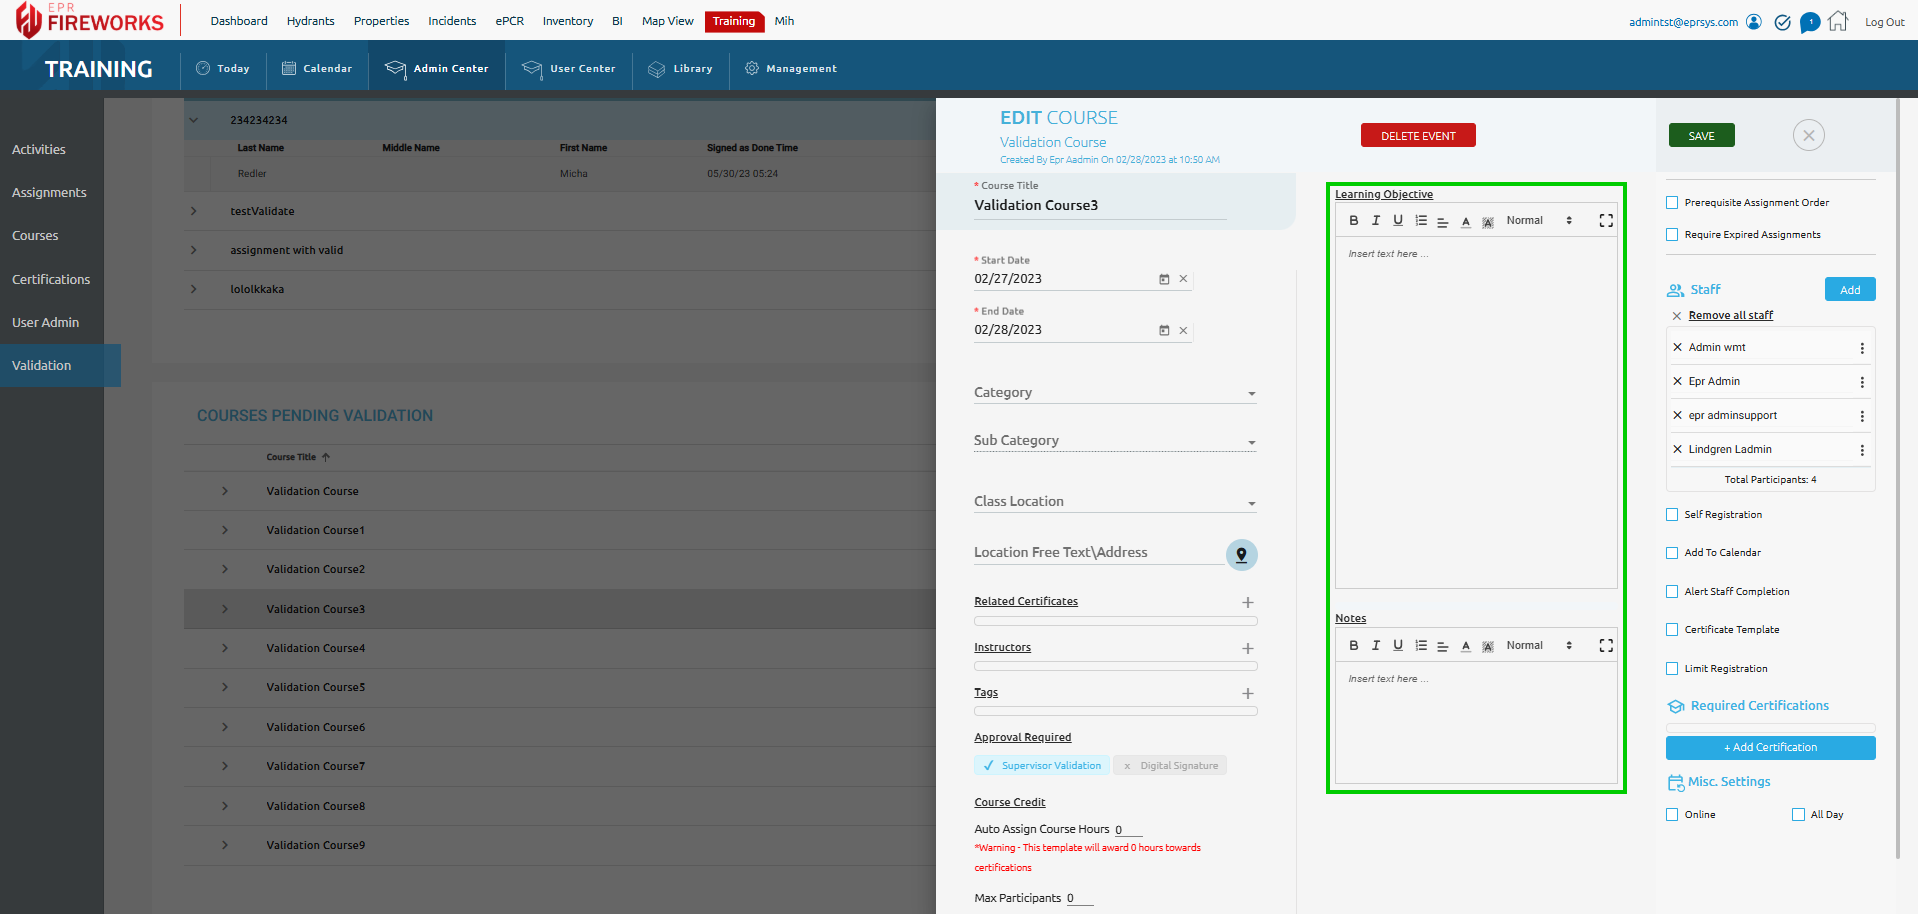
Task: Open the Inventory menu
Action: [x=567, y=21]
